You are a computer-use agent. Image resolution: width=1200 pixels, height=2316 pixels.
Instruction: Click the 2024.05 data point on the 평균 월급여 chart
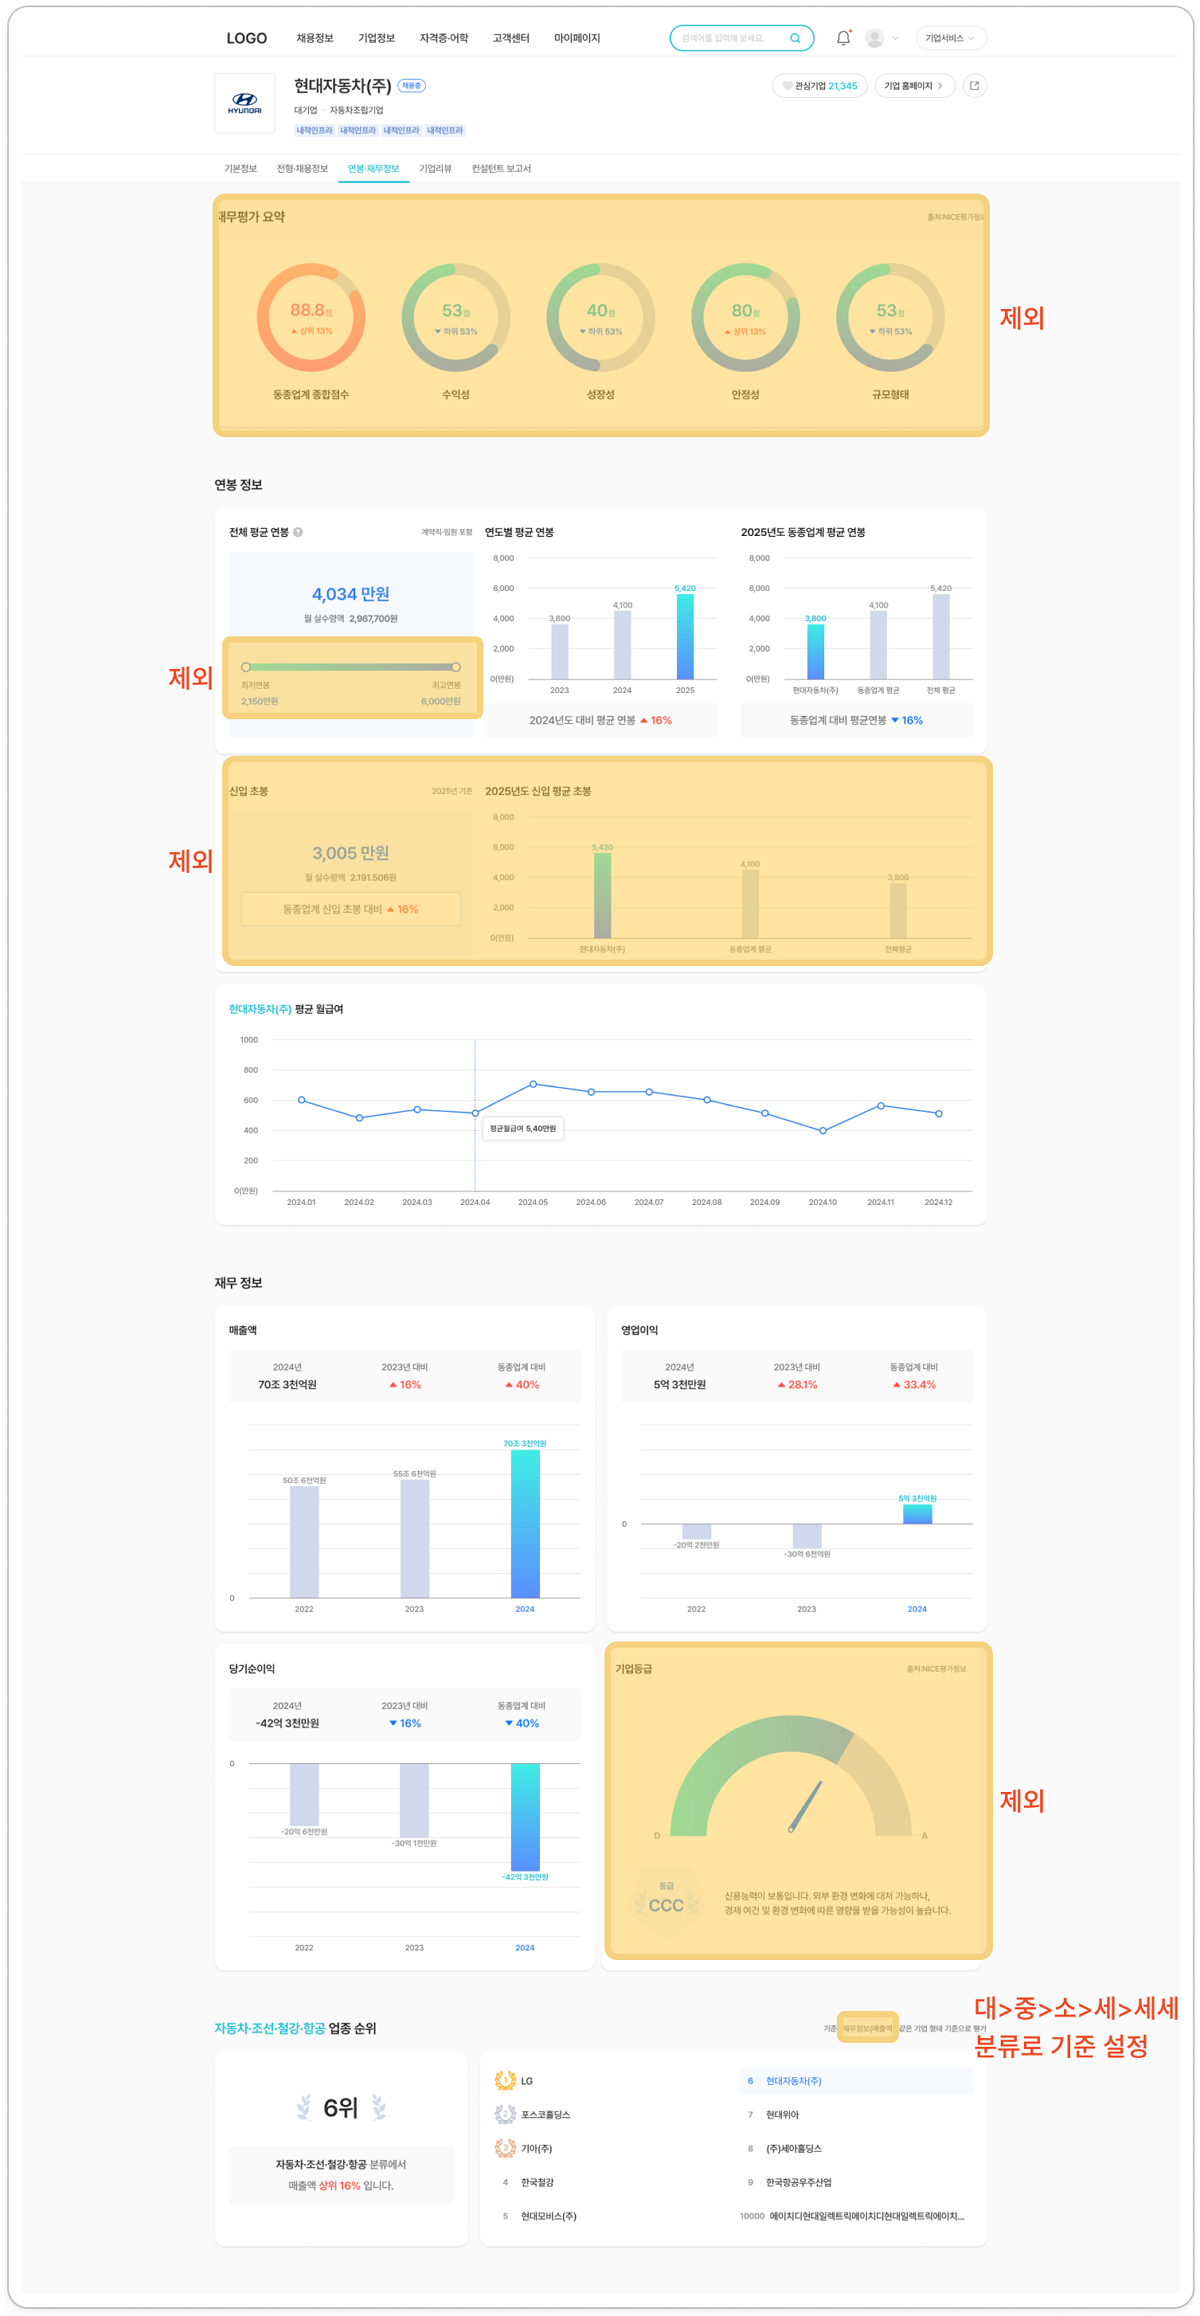tap(533, 1084)
